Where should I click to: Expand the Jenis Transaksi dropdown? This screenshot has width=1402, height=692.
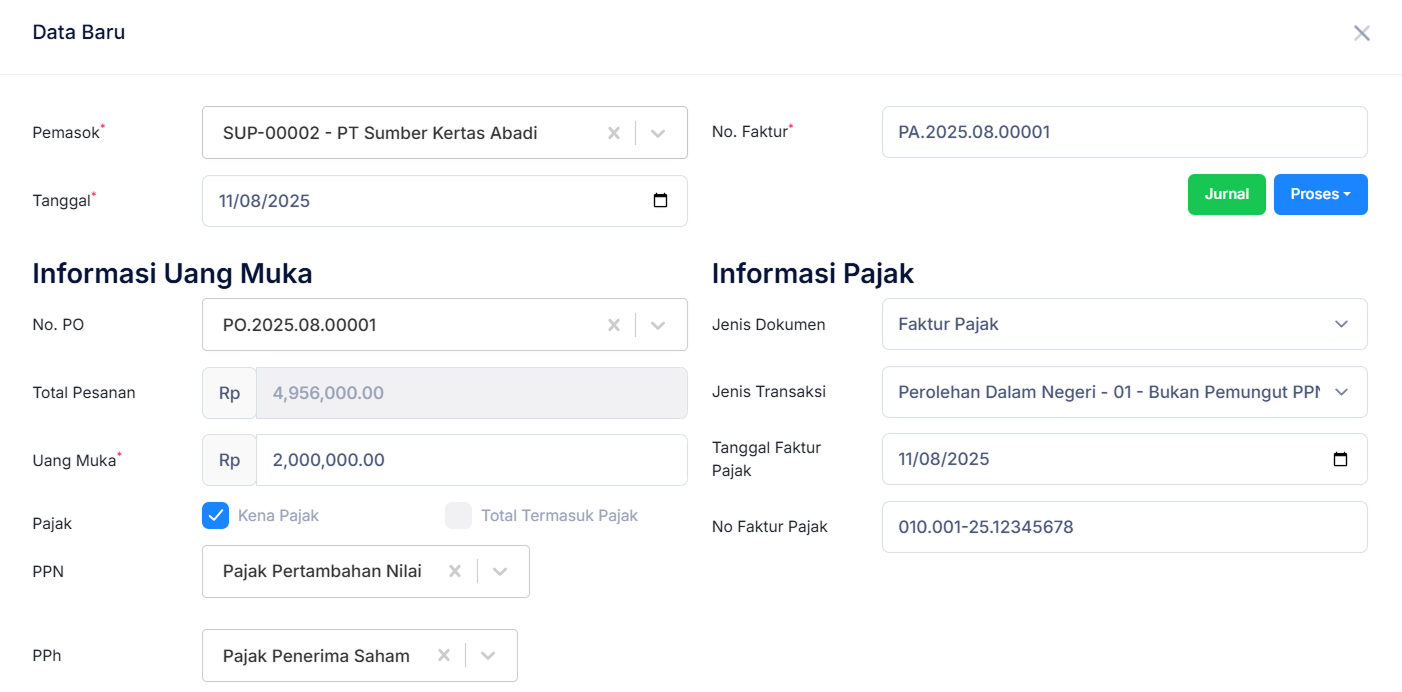[x=1341, y=392]
